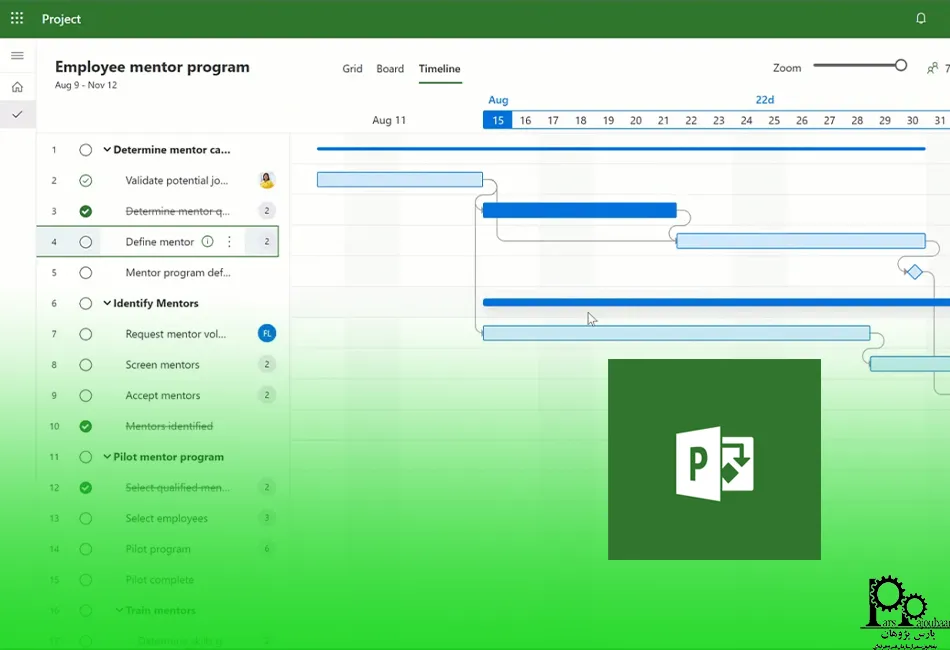Go to Home in left sidebar
This screenshot has width=950, height=650.
click(x=17, y=87)
